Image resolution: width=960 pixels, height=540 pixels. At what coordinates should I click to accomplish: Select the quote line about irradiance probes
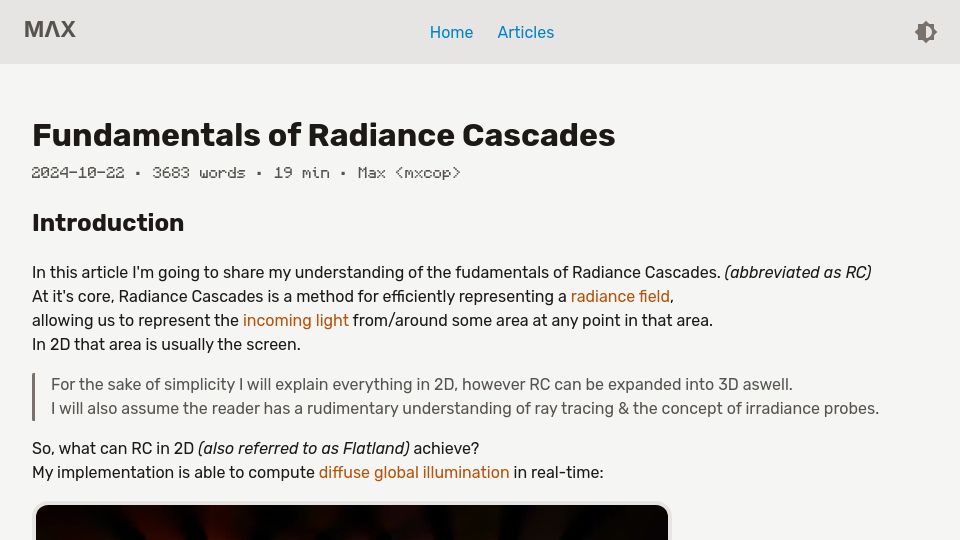(x=465, y=408)
